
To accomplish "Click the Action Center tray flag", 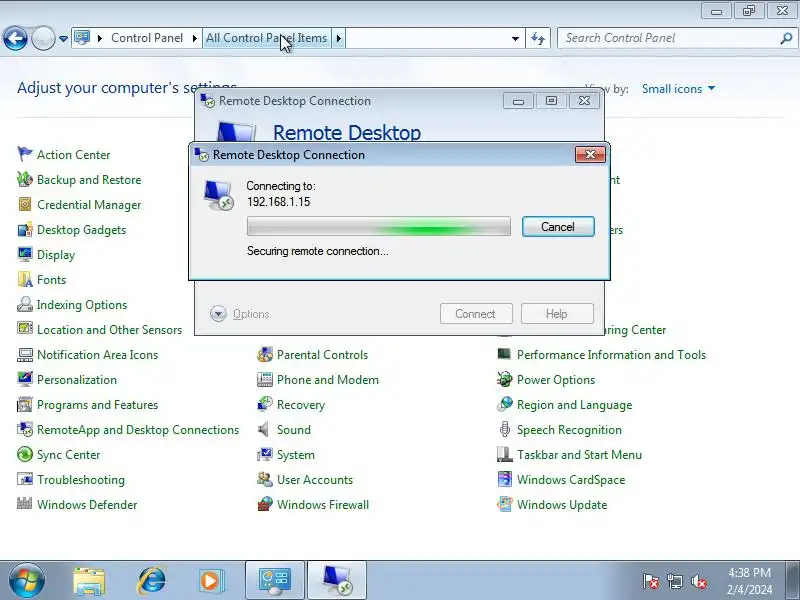I will point(651,581).
